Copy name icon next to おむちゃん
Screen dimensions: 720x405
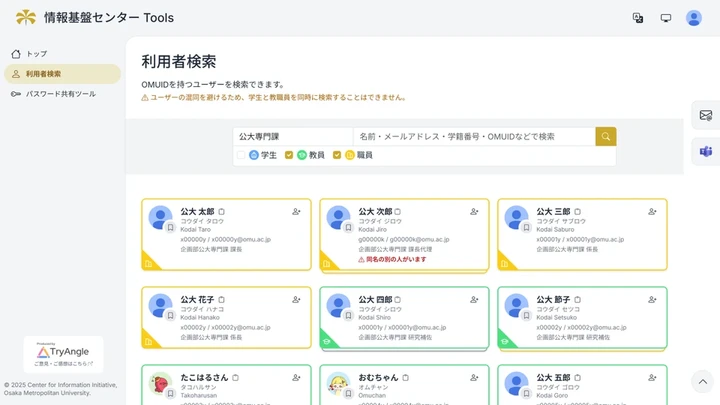[x=405, y=377]
